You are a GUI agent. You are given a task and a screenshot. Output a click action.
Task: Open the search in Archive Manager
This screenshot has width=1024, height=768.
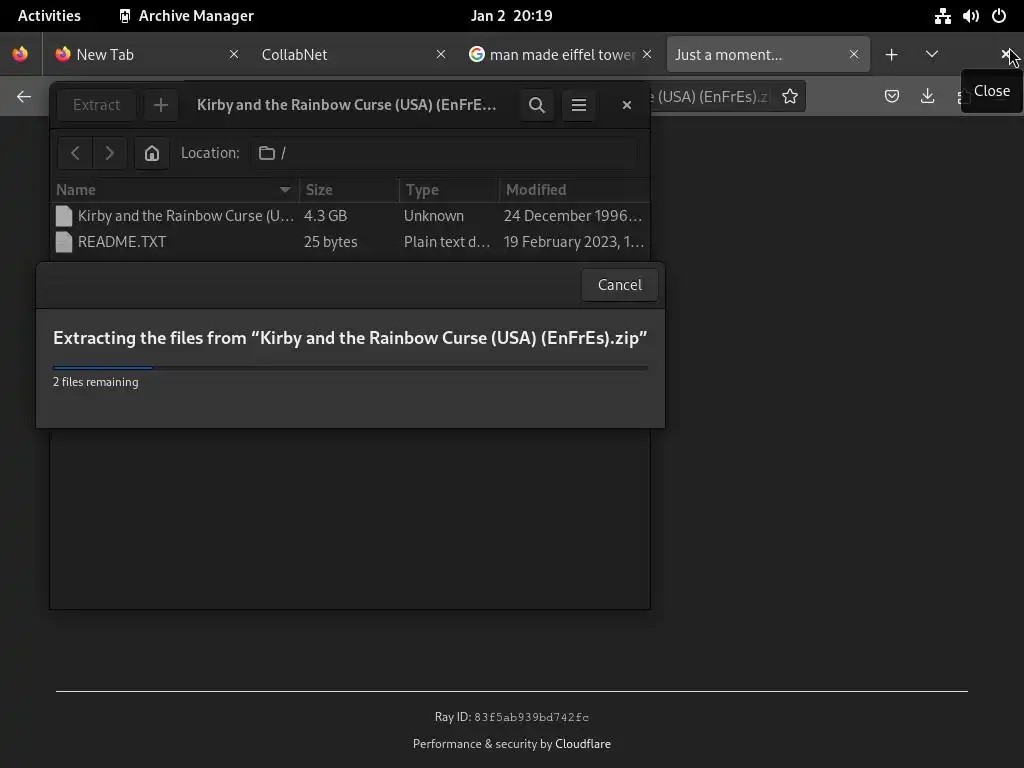[x=537, y=105]
